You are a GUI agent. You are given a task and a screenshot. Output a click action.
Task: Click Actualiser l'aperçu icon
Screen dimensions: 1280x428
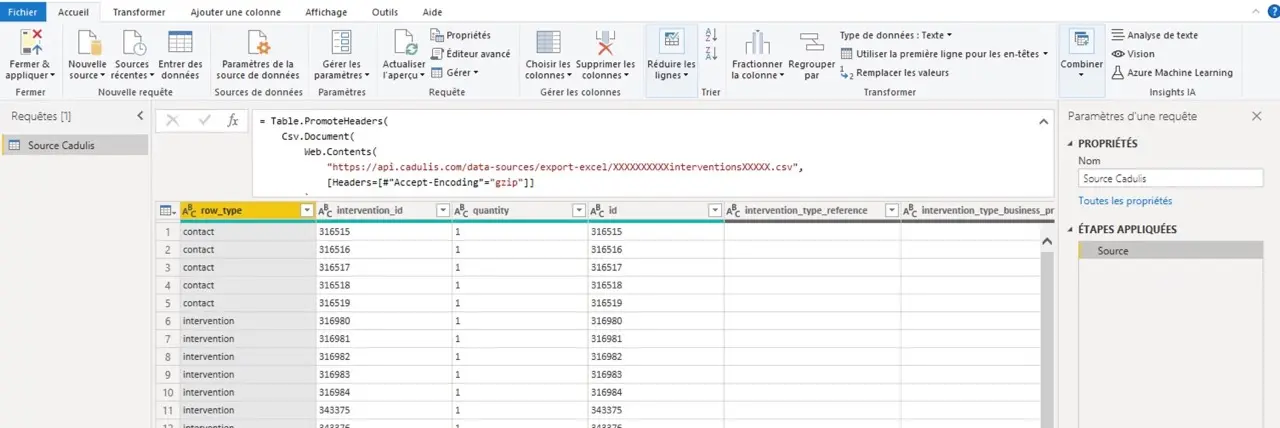pyautogui.click(x=404, y=43)
